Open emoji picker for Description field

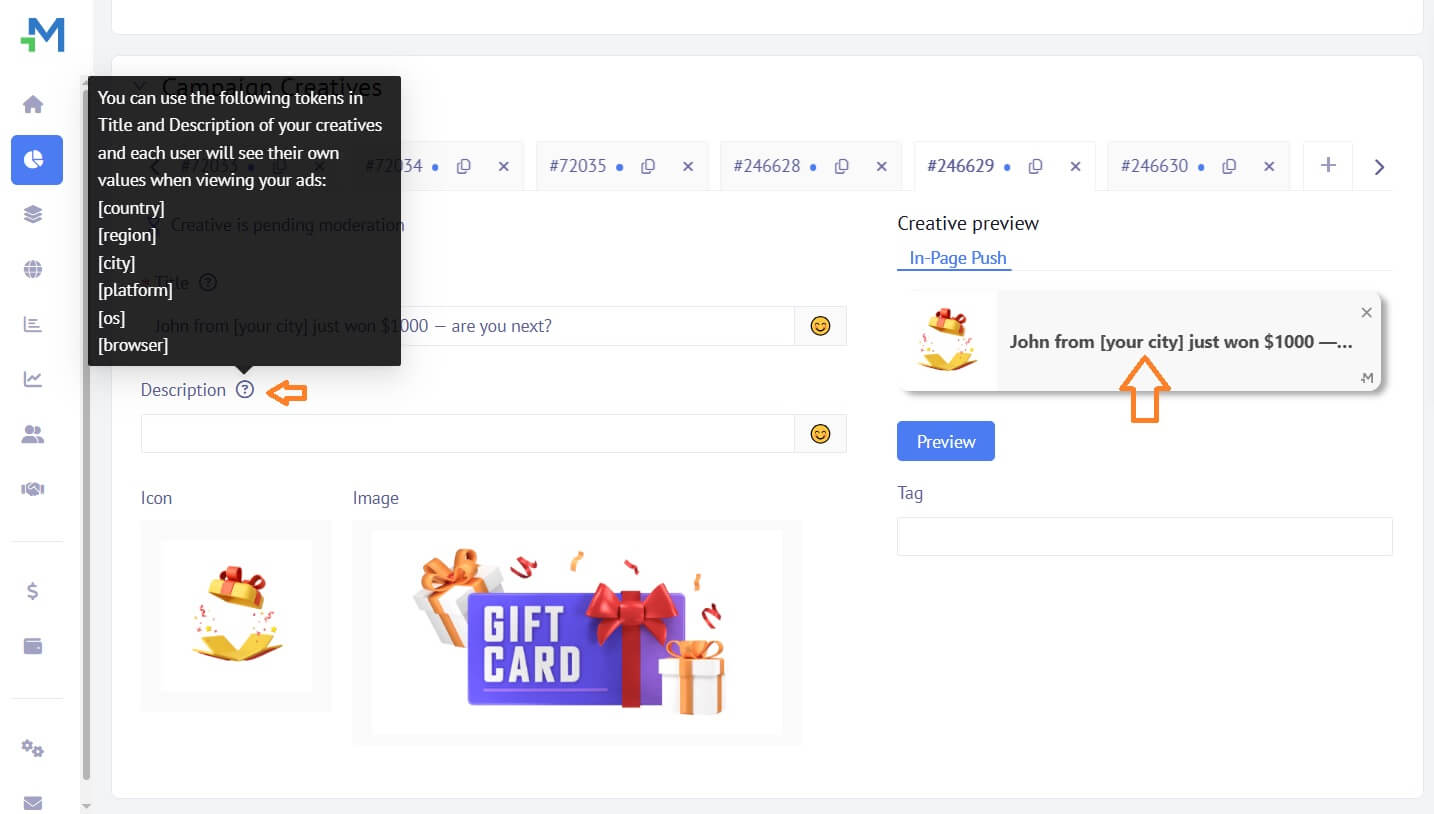(x=820, y=434)
